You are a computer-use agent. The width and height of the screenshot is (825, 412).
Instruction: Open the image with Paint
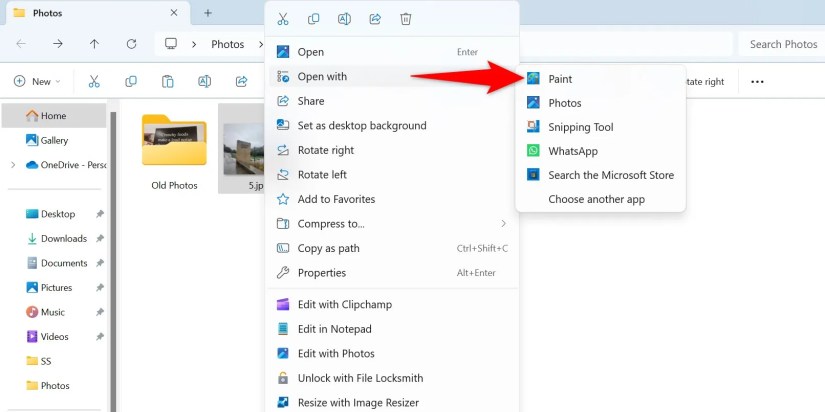(600, 79)
